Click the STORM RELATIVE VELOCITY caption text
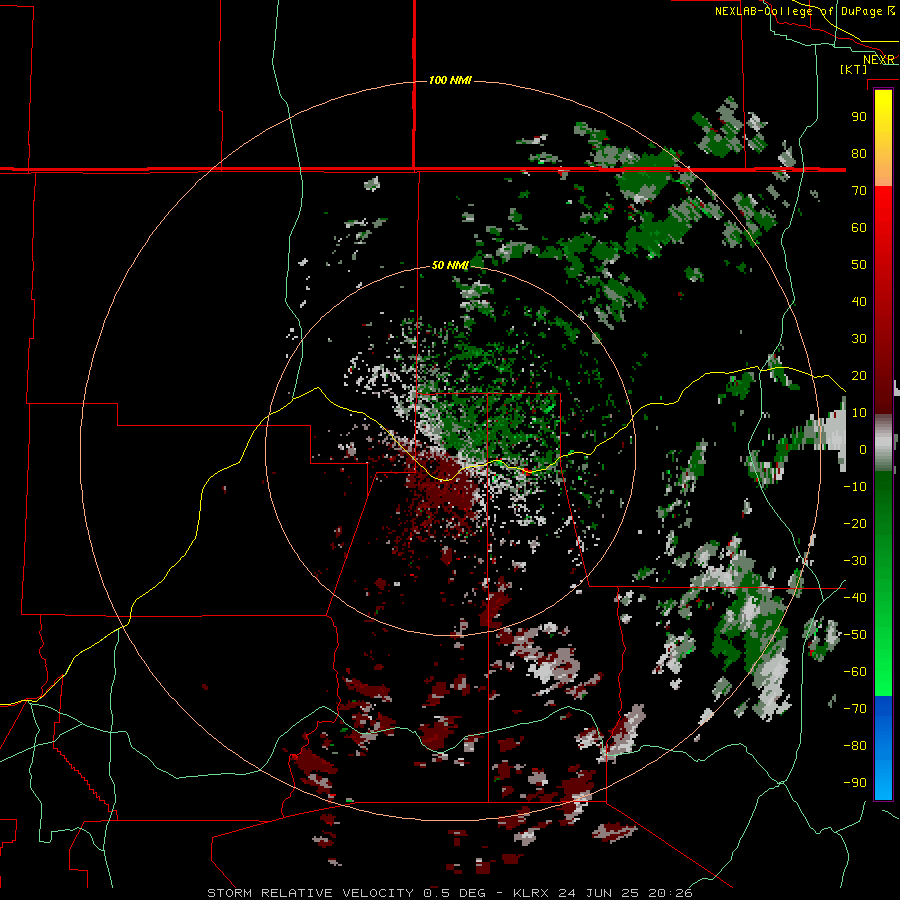 [313, 893]
